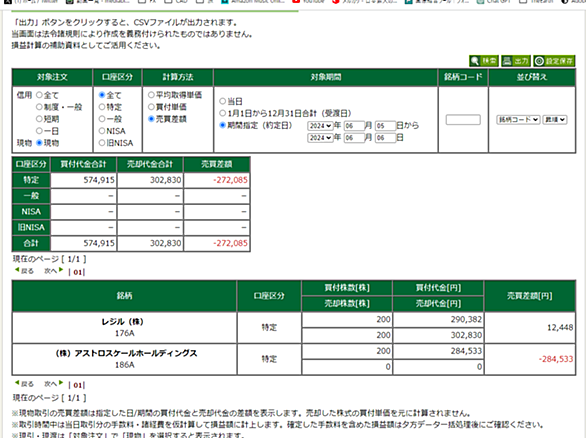Click 買付代金合計 summary header

[83, 164]
